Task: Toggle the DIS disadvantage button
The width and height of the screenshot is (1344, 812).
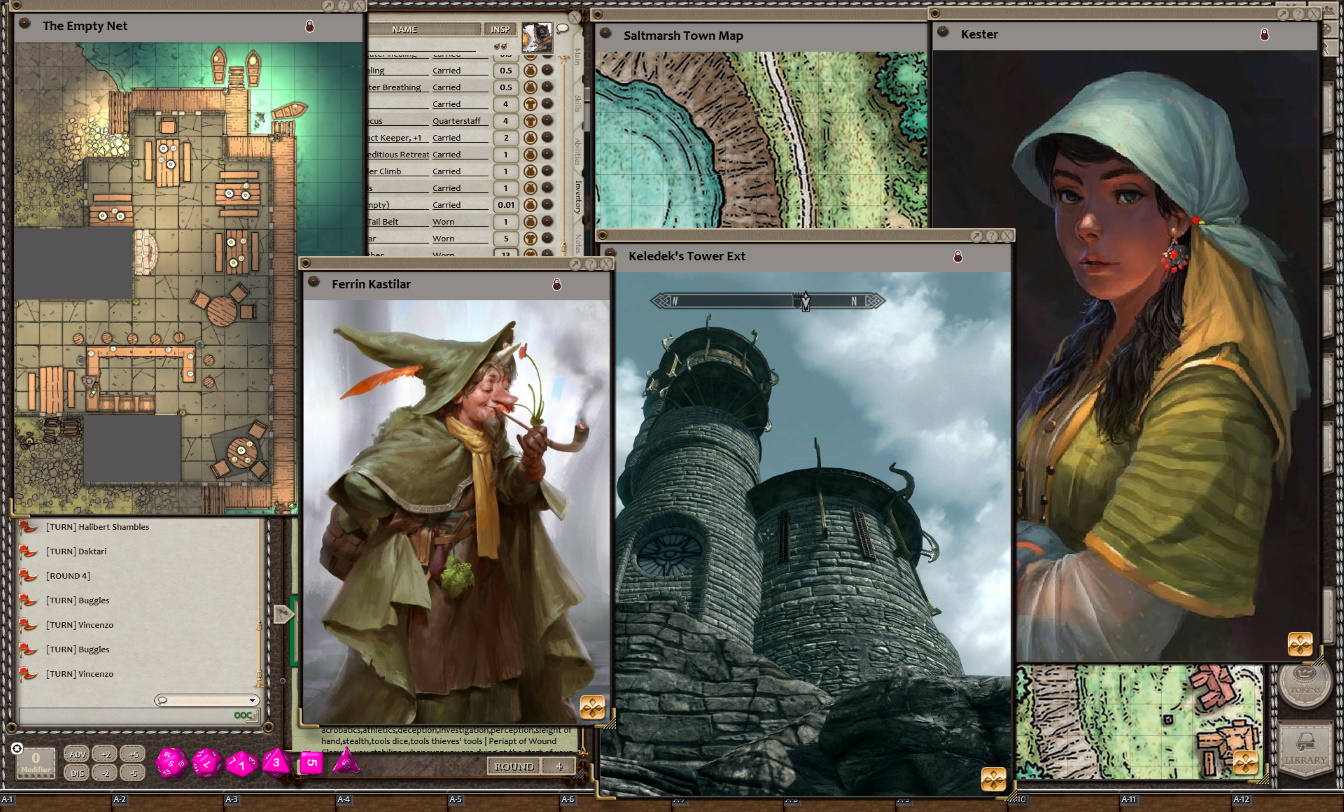Action: [76, 772]
